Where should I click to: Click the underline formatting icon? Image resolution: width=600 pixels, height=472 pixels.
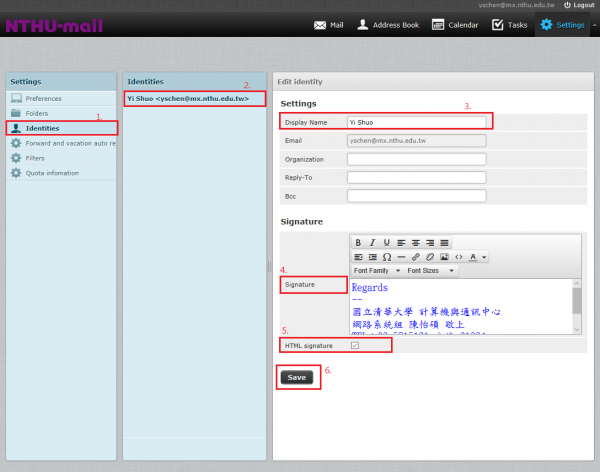[386, 243]
